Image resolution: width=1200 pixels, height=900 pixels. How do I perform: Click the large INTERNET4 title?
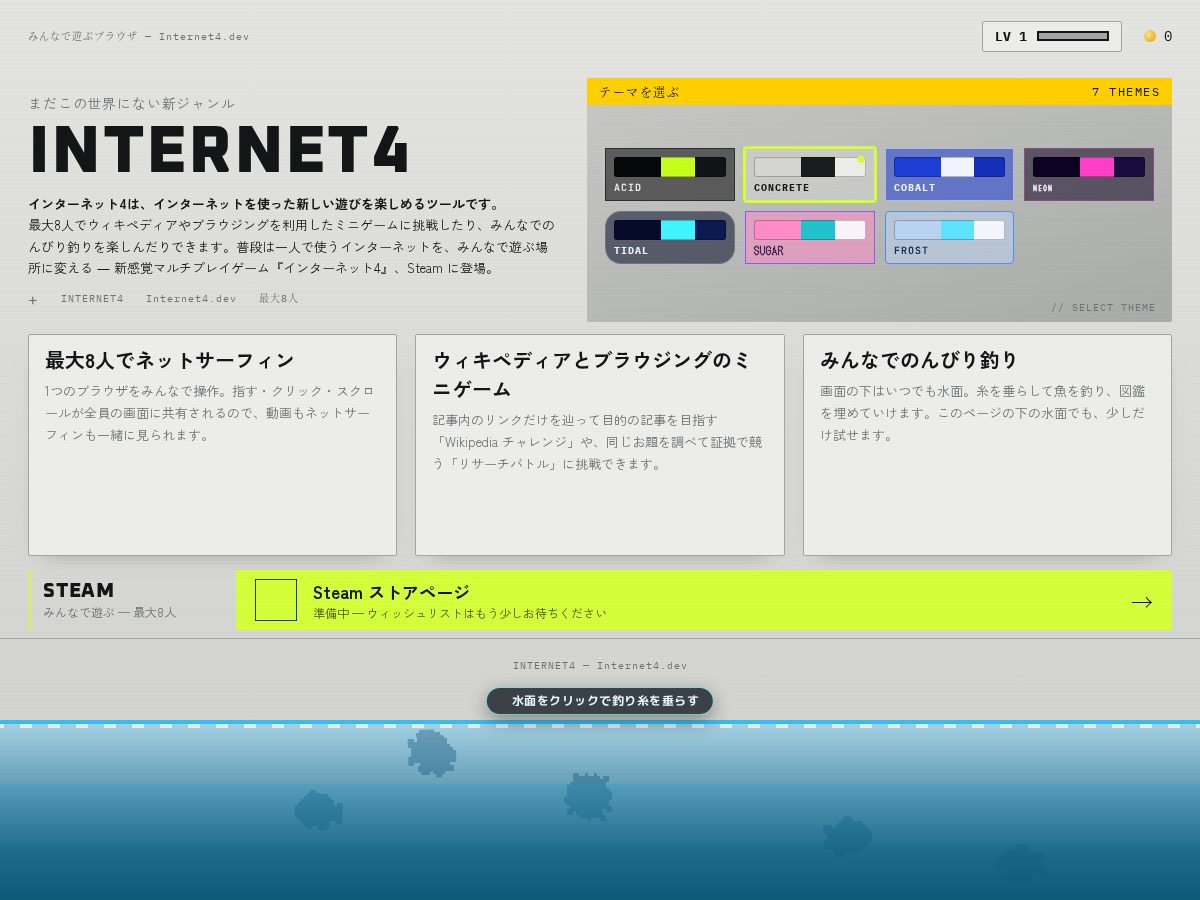pos(220,150)
